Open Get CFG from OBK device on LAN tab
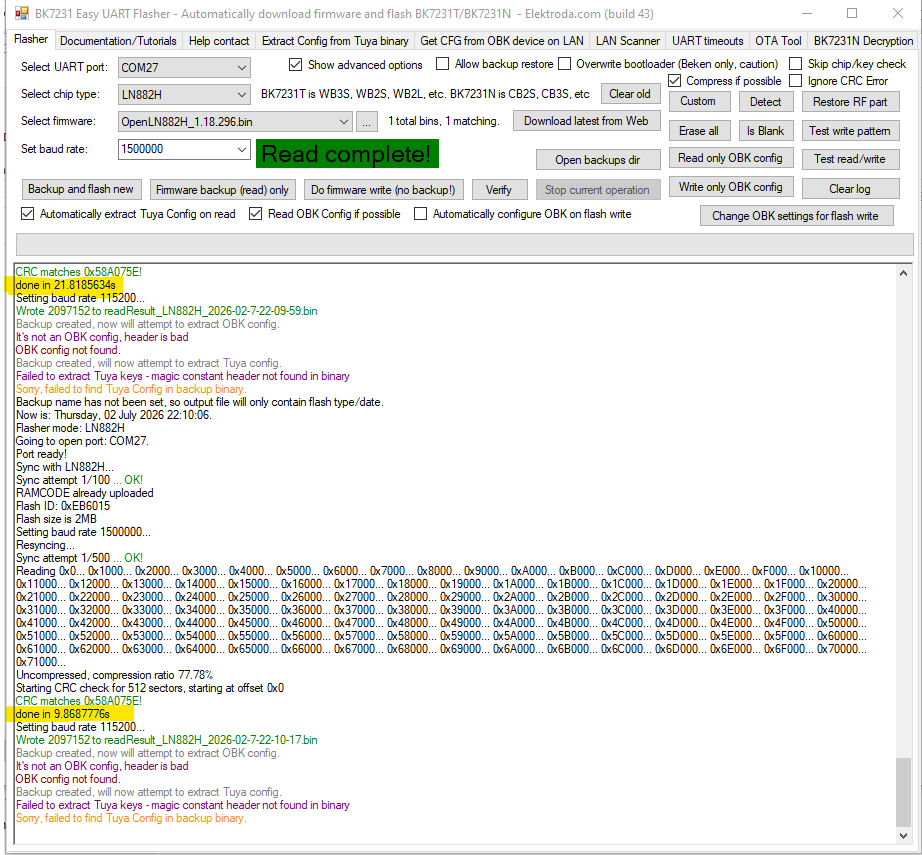Screen dimensions: 922x855 point(502,41)
